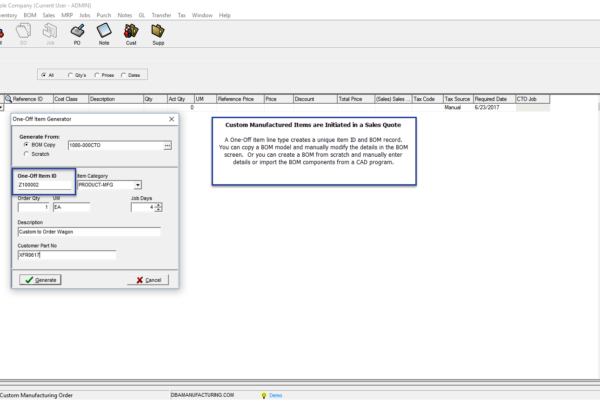This screenshot has width=600, height=400.
Task: Open the Purch menu
Action: coord(104,15)
